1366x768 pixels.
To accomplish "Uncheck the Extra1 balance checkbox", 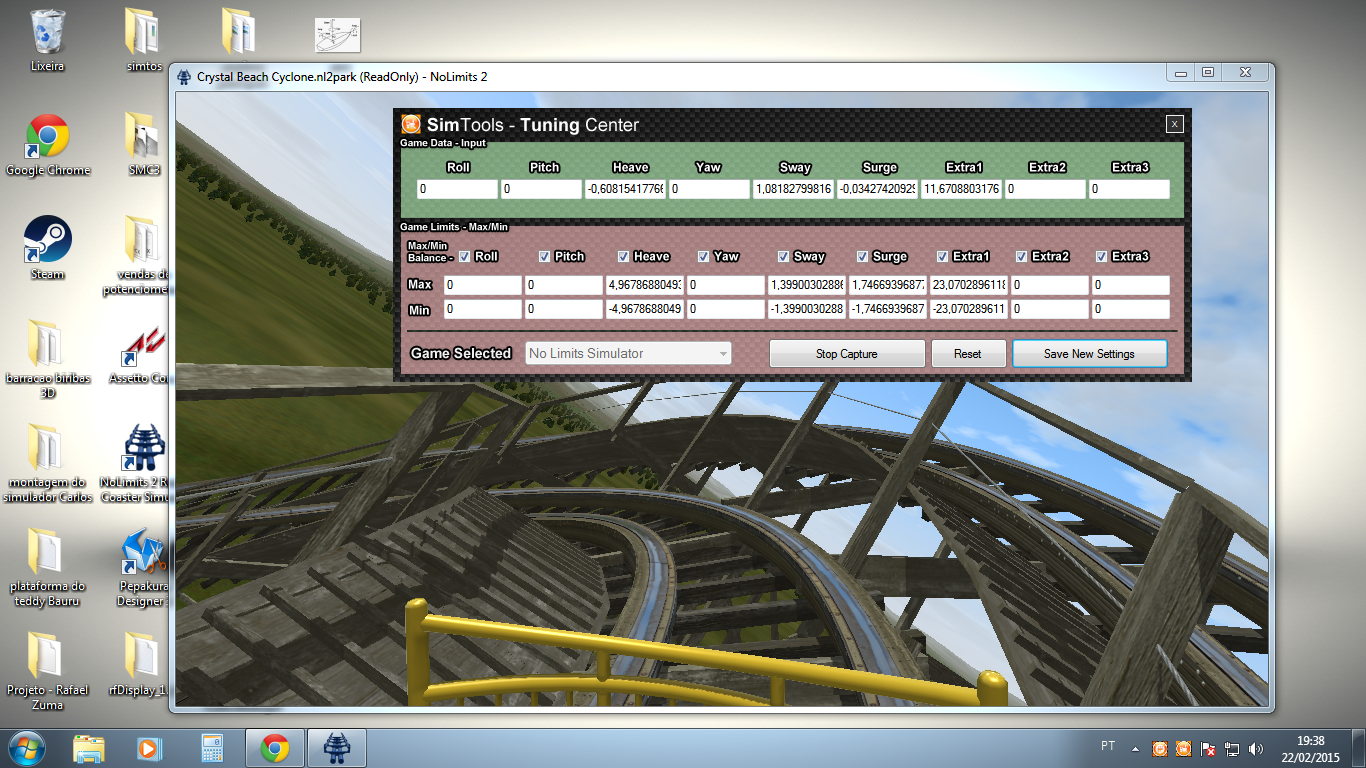I will tap(943, 256).
